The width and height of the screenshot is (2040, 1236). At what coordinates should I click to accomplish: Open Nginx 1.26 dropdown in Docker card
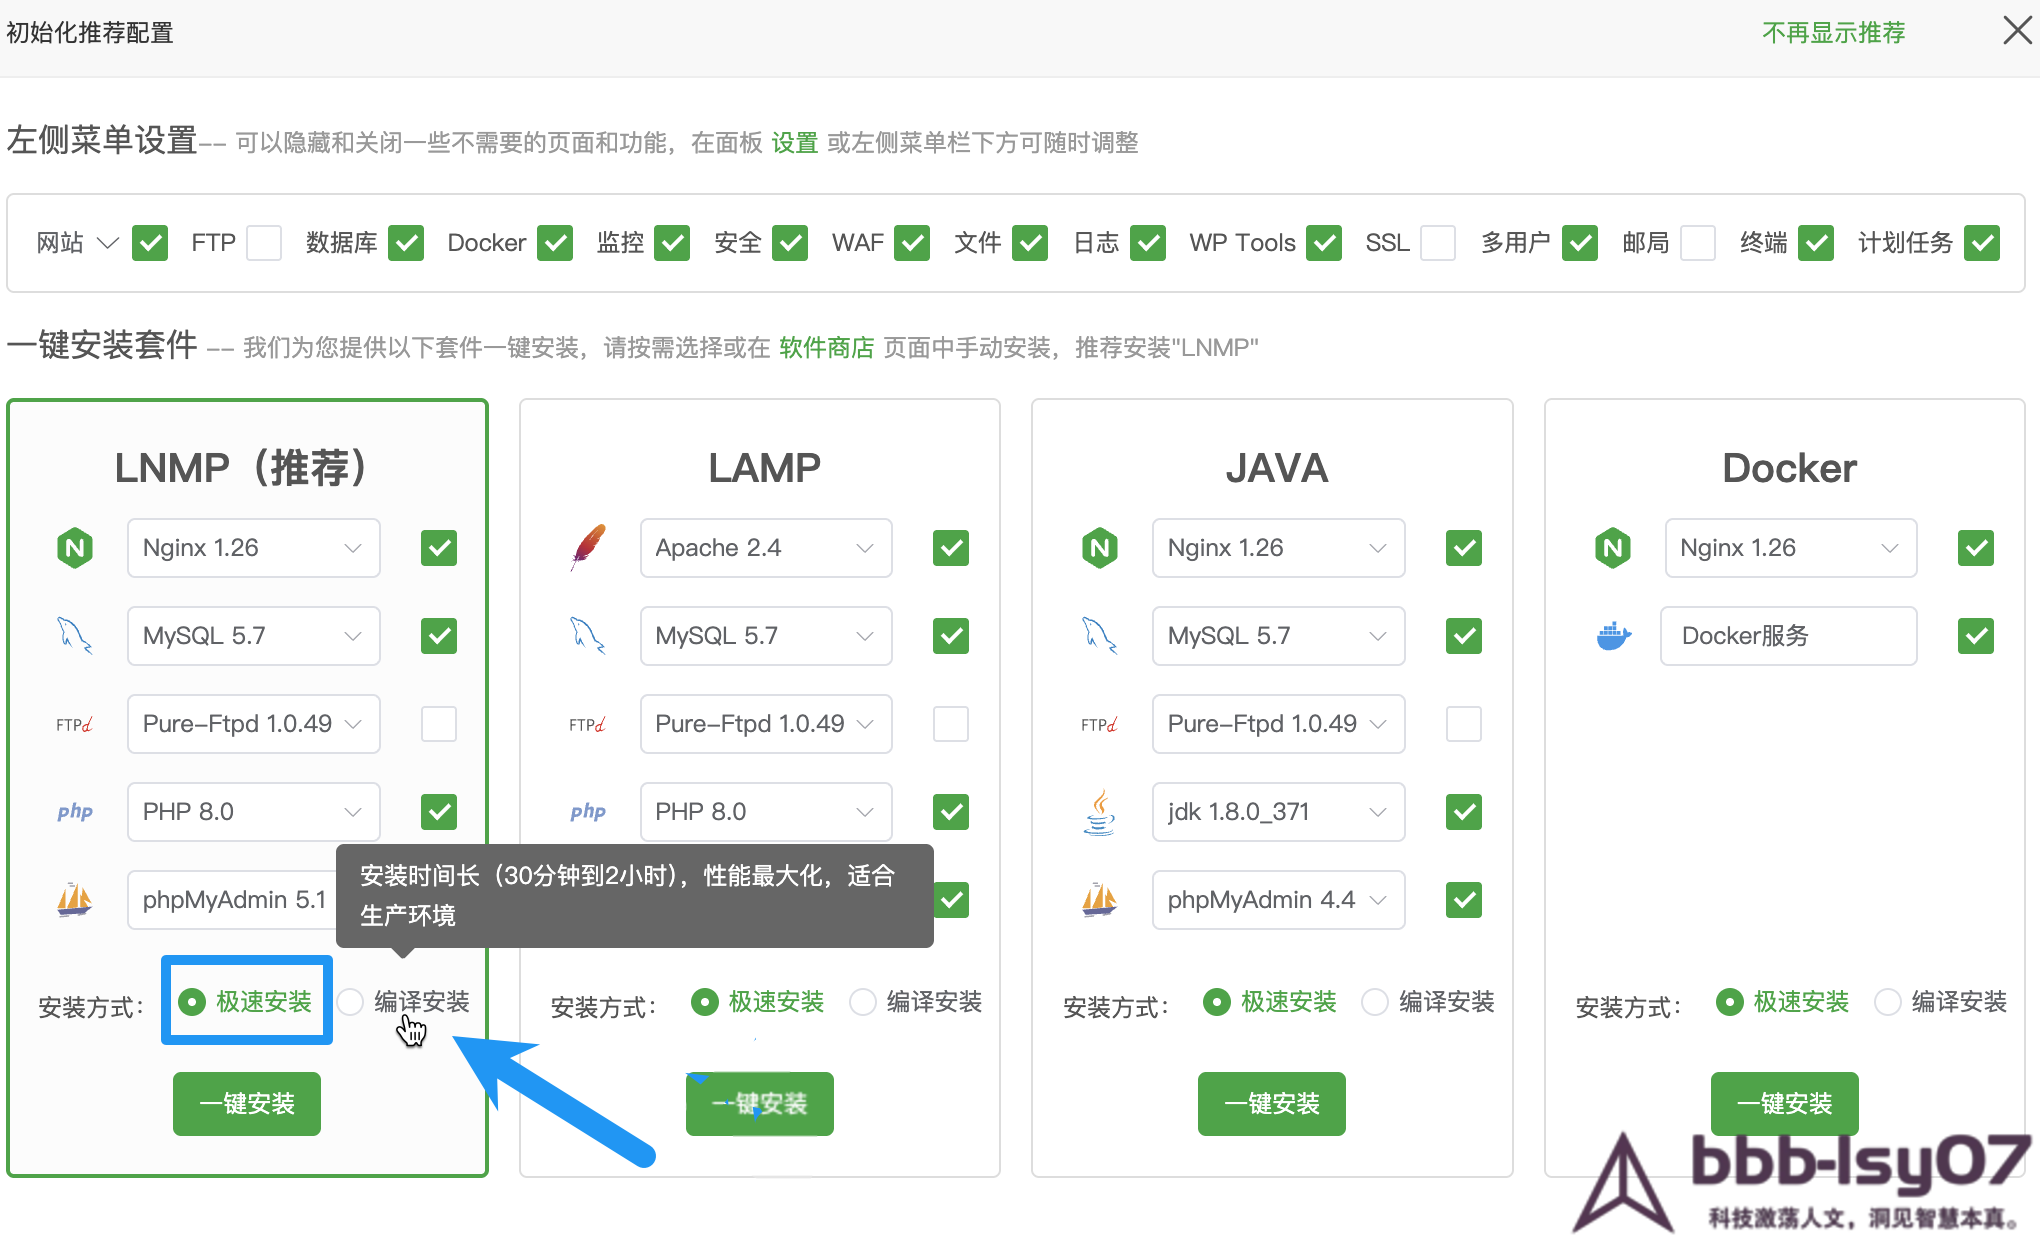tap(1791, 548)
